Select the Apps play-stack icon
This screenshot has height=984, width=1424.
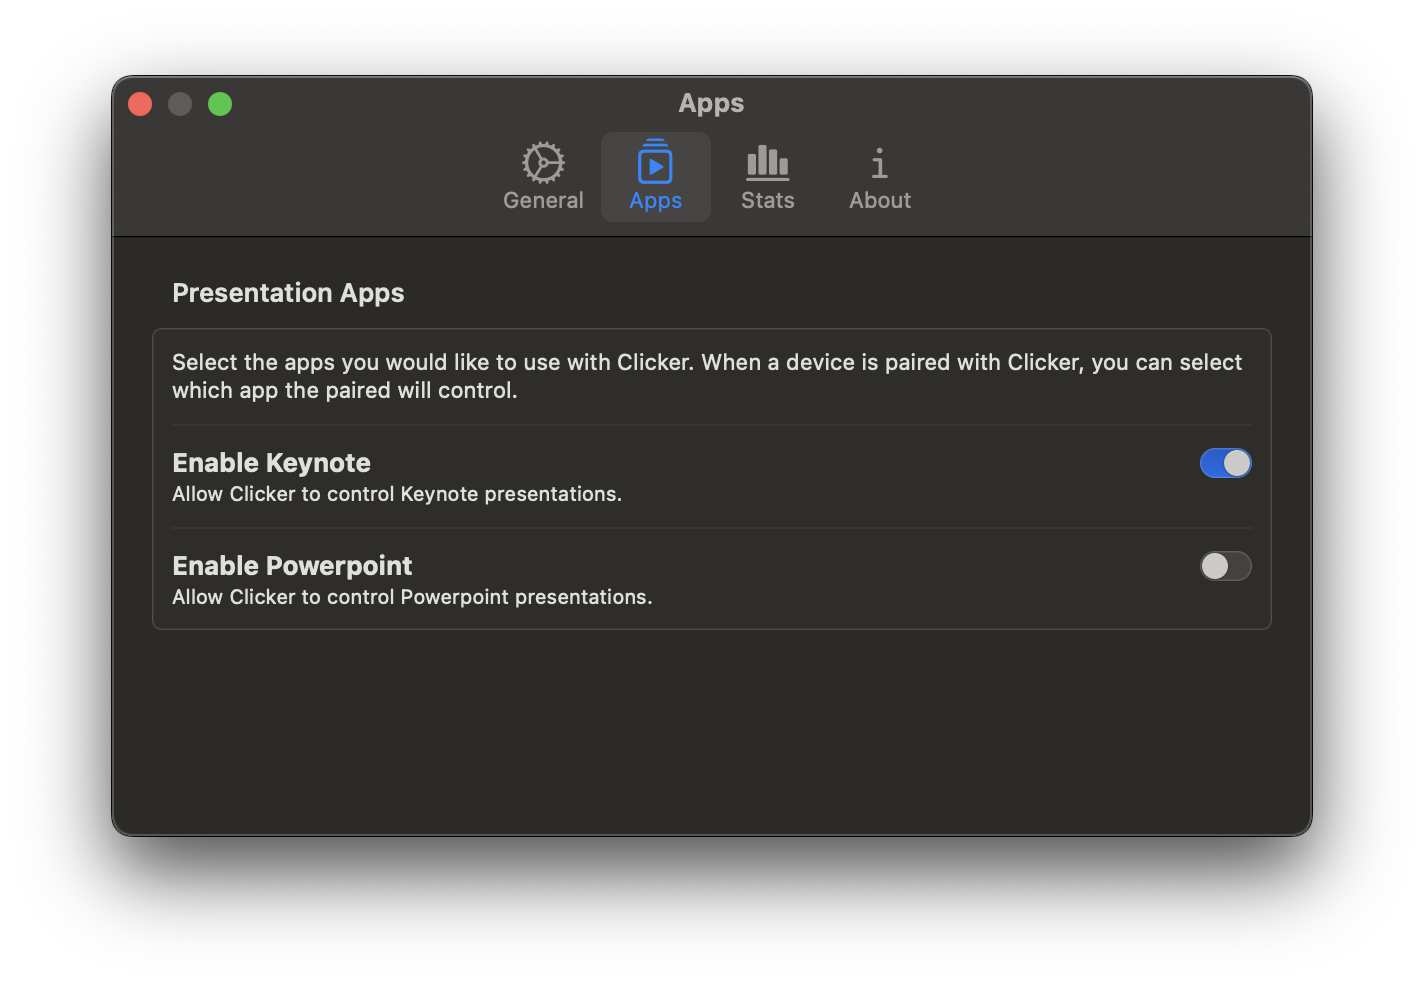[x=655, y=162]
